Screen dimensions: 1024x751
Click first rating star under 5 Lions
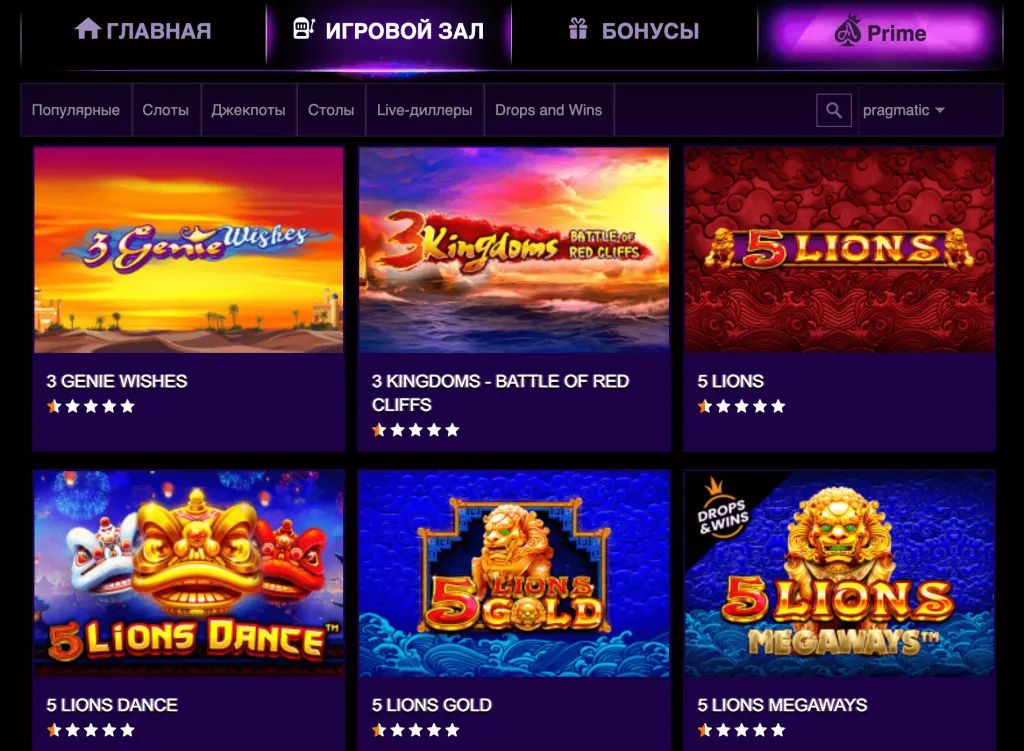pyautogui.click(x=705, y=406)
